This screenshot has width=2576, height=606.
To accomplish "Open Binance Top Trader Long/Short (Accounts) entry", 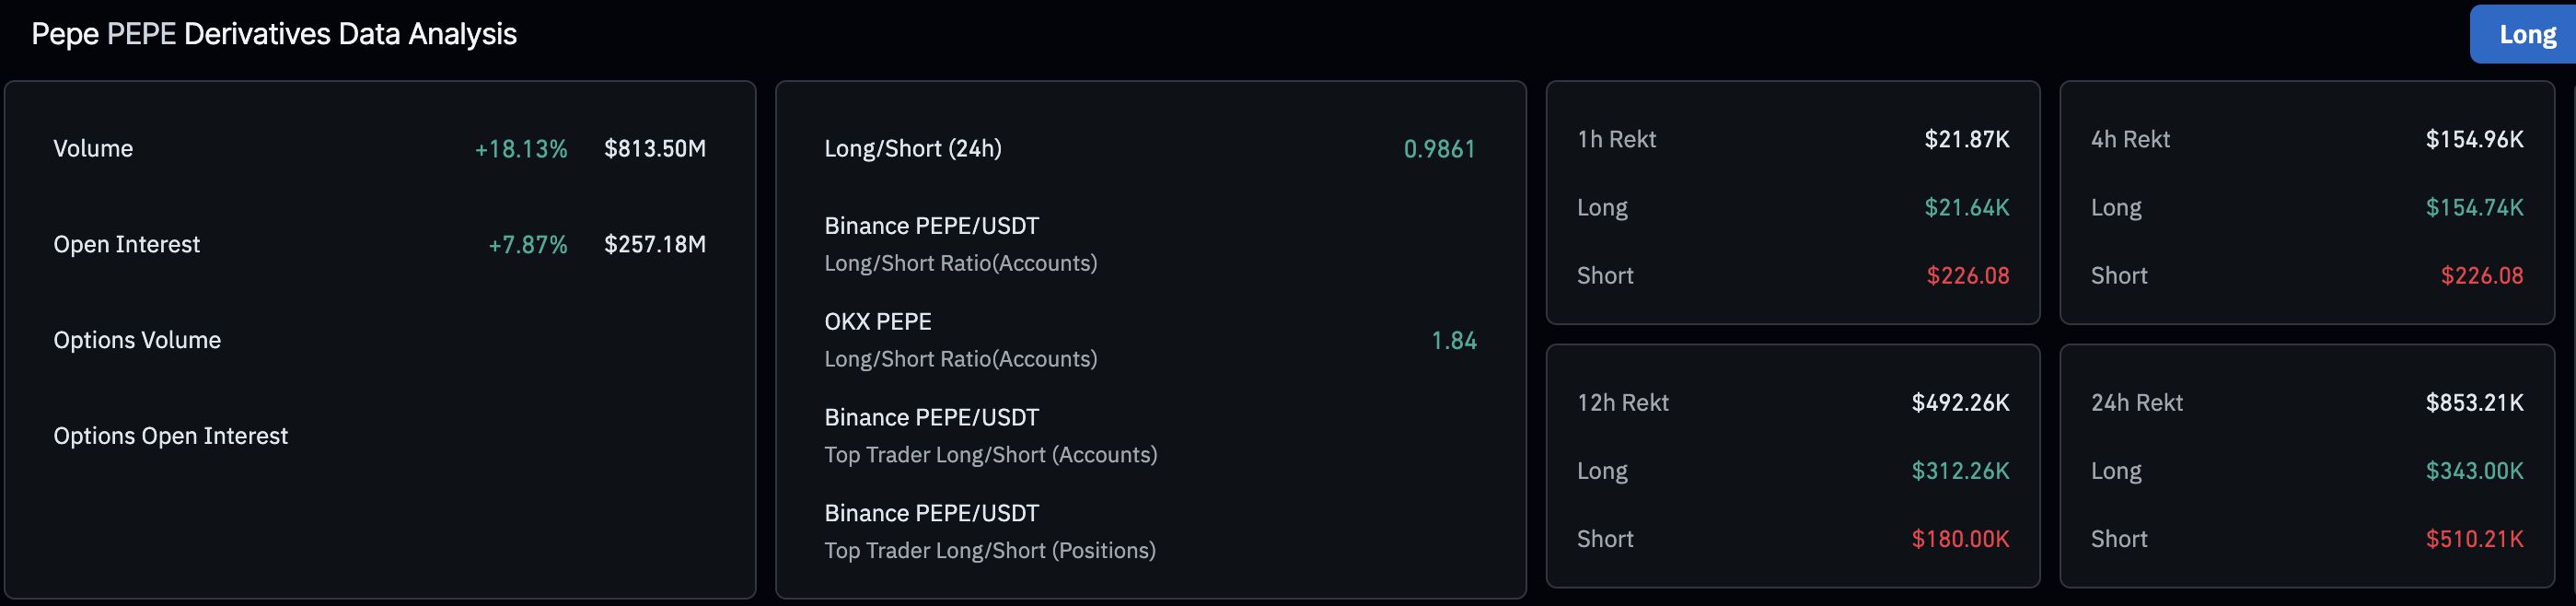I will click(x=989, y=437).
